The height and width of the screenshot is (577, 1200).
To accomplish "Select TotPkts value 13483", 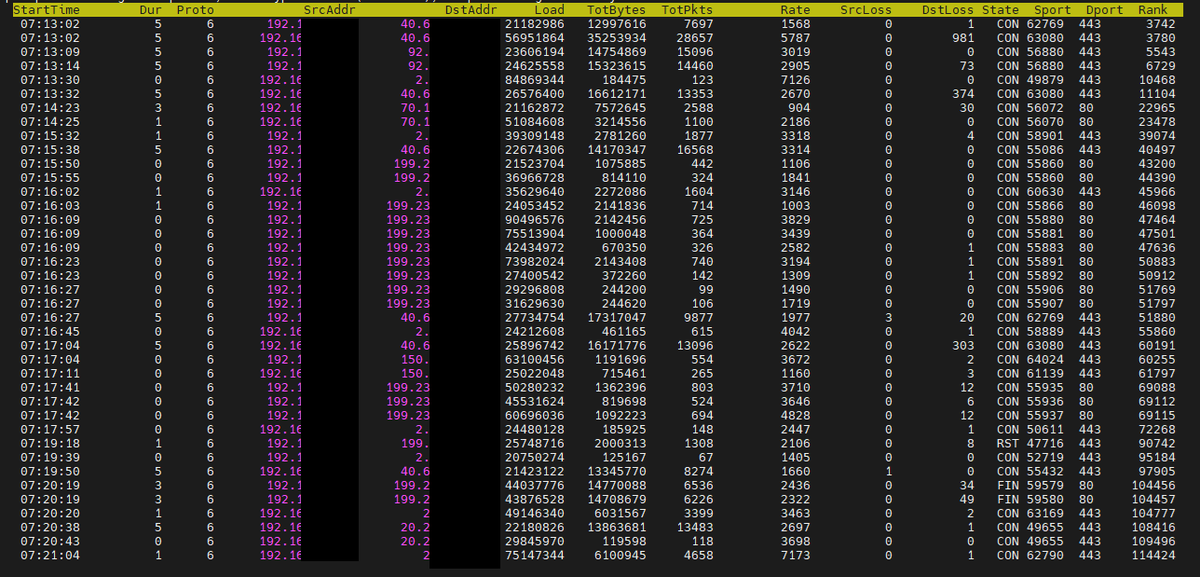I will 694,526.
